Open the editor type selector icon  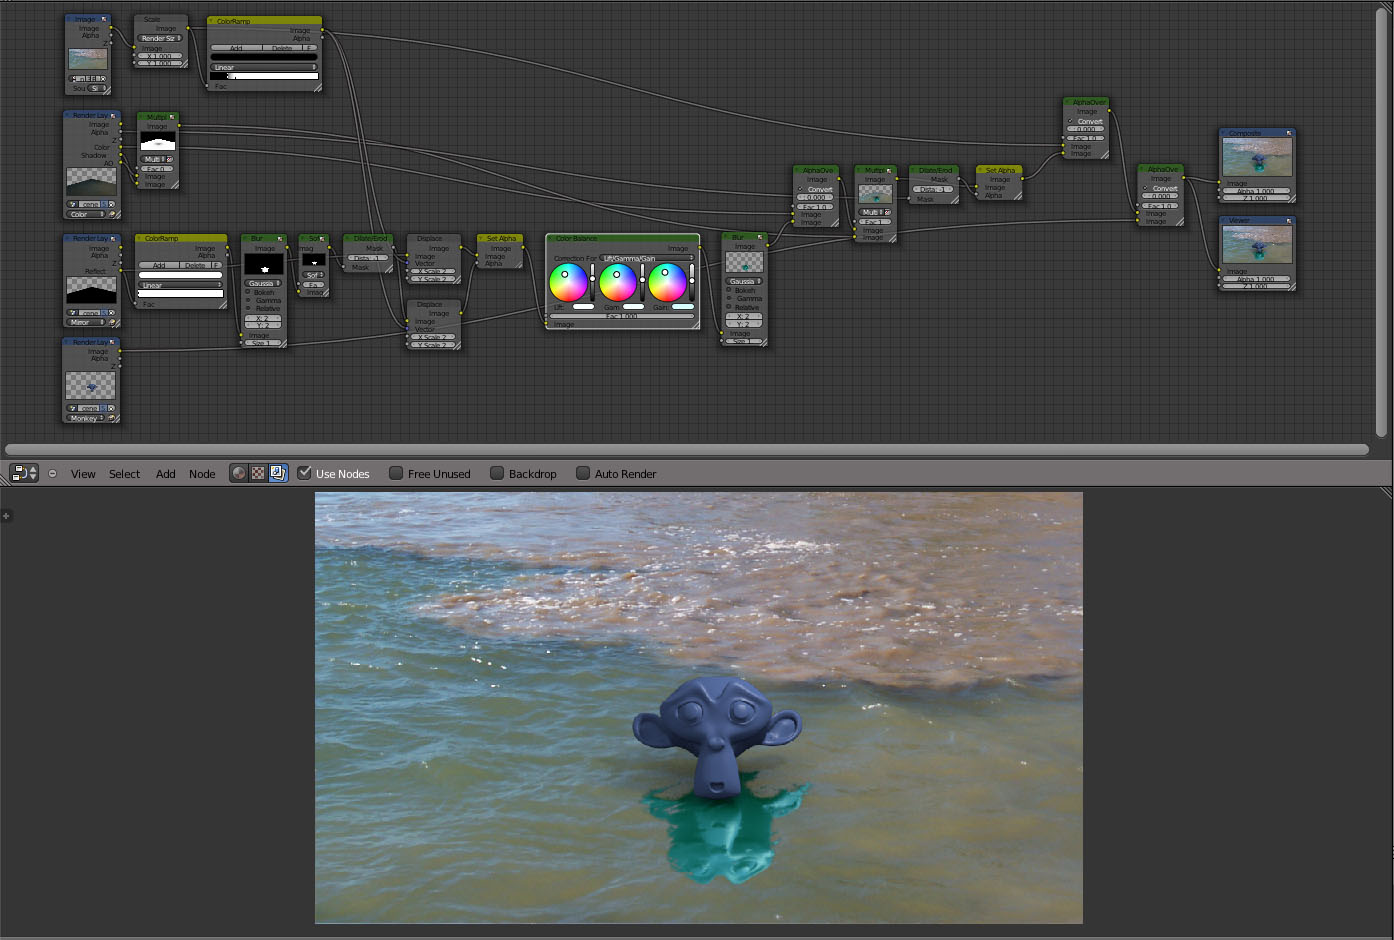24,473
